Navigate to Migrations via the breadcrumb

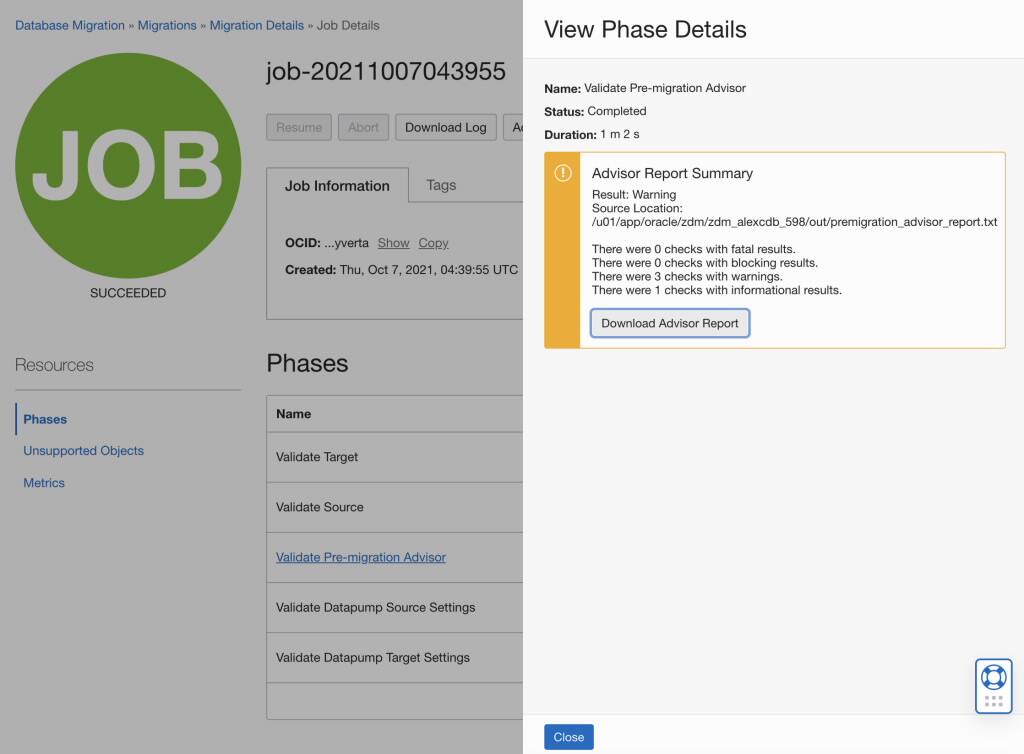point(169,25)
